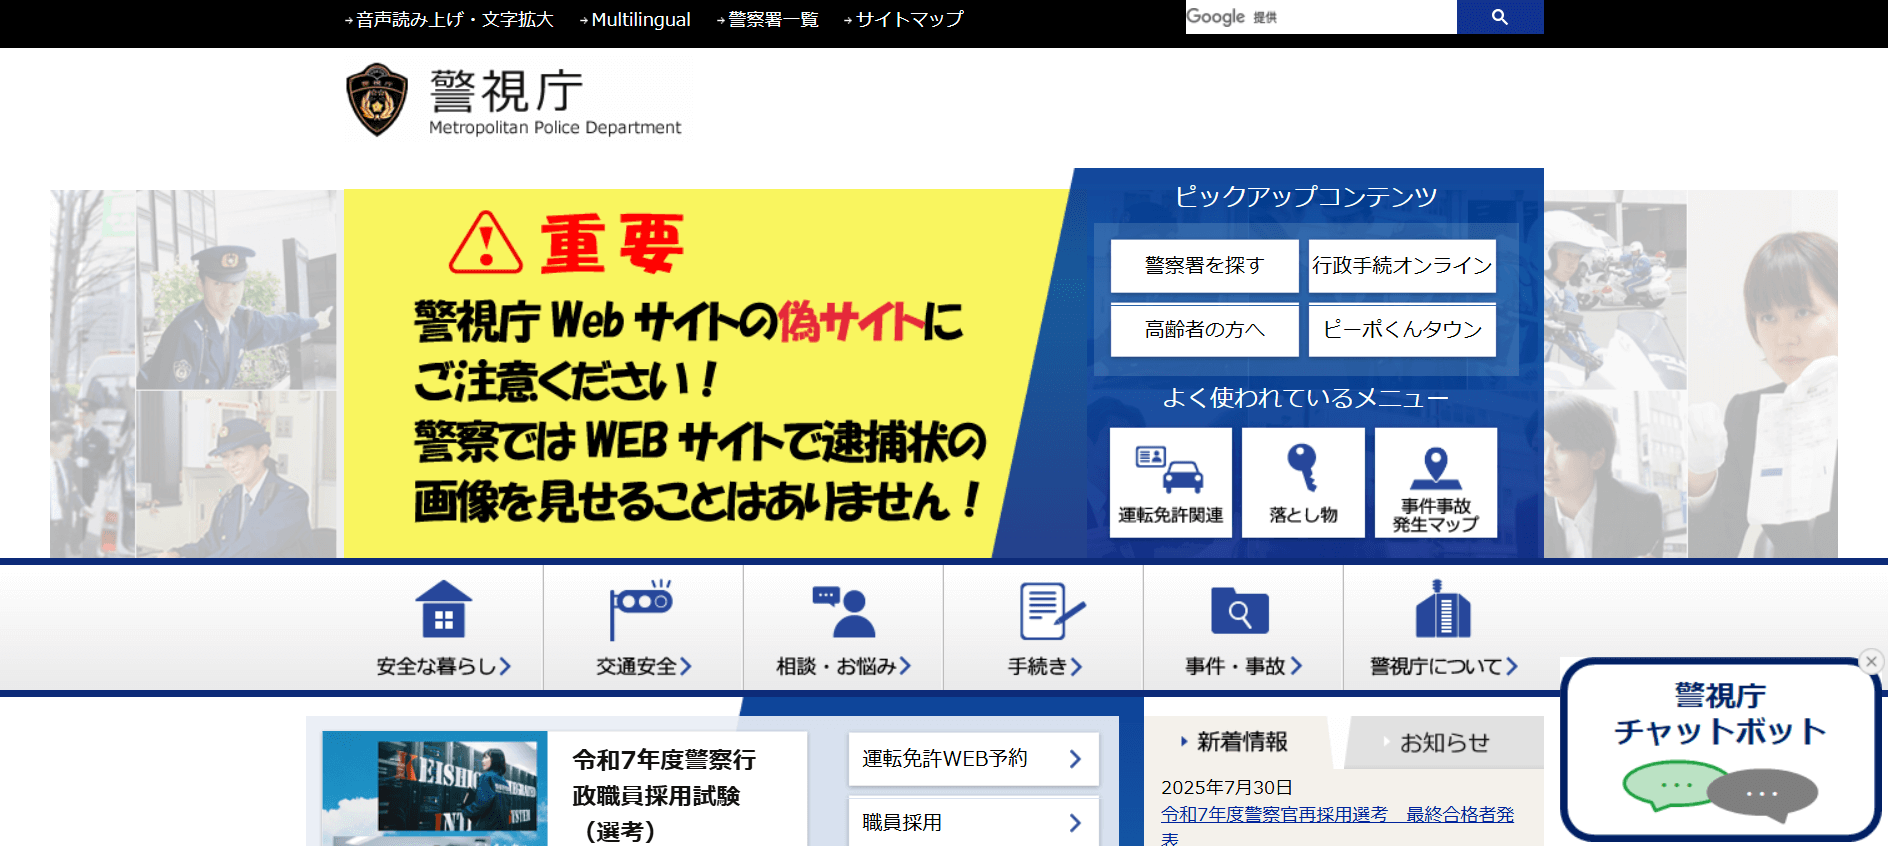Image resolution: width=1888 pixels, height=846 pixels.
Task: Switch to the お知らせ tab
Action: (1444, 742)
